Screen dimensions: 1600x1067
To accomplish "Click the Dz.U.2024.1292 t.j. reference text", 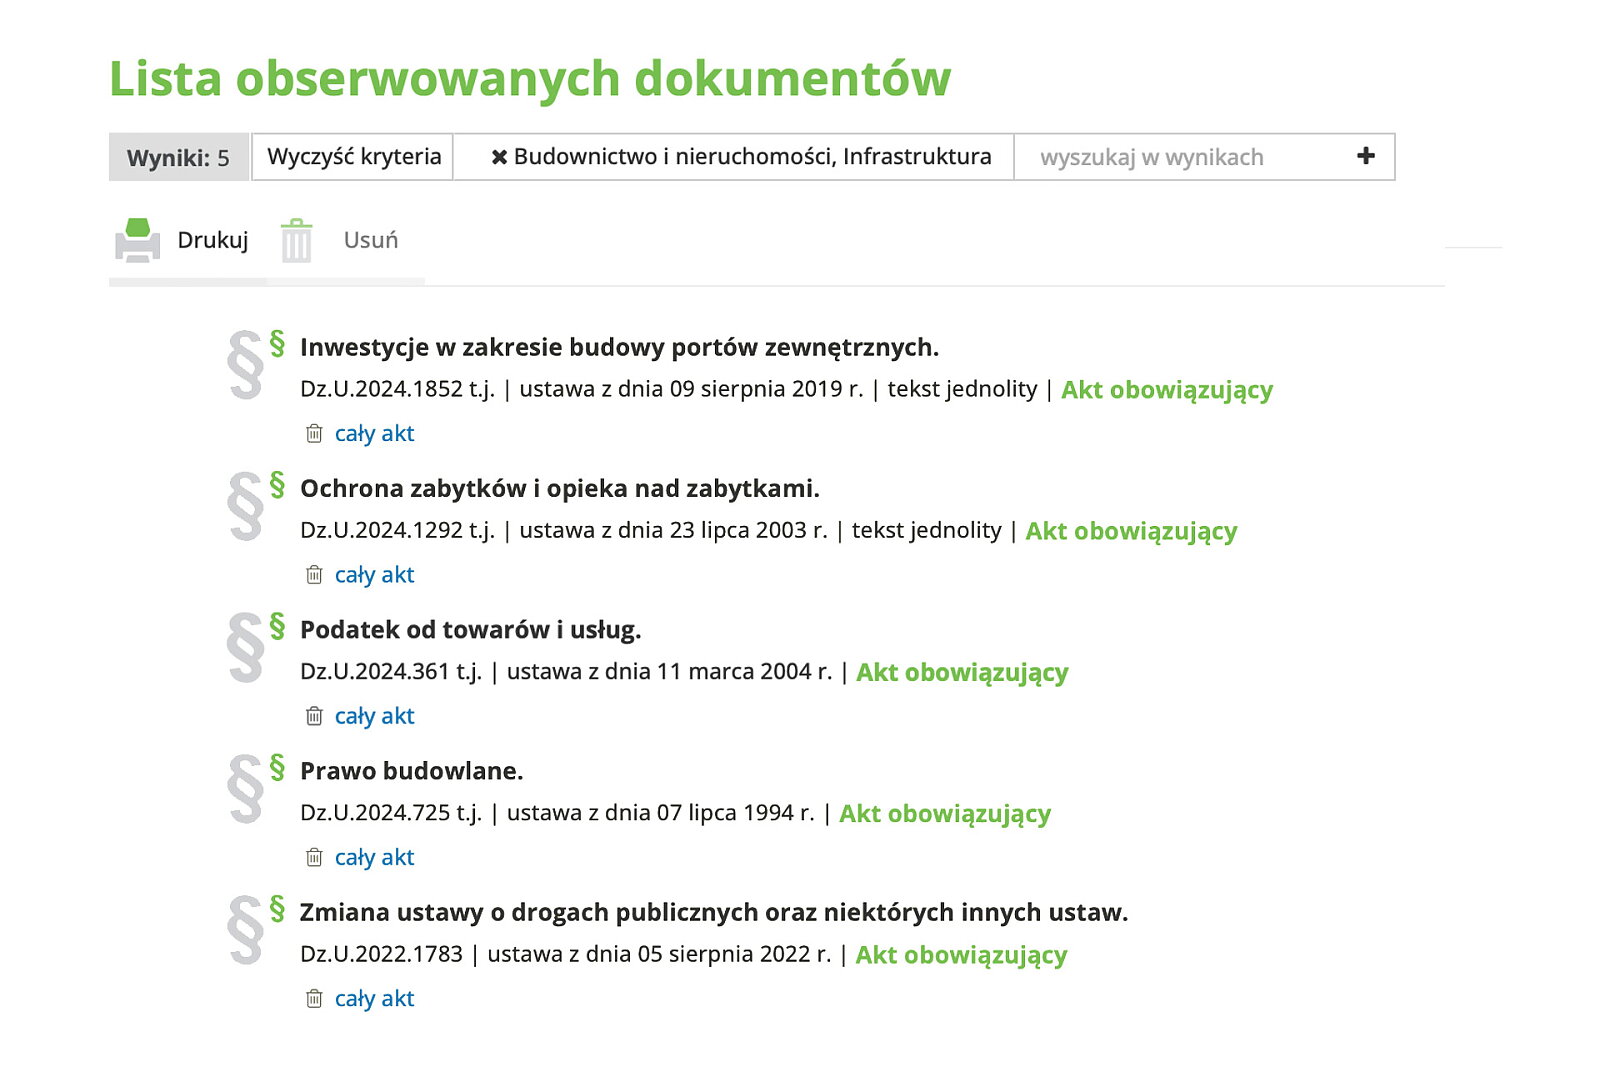I will click(397, 530).
